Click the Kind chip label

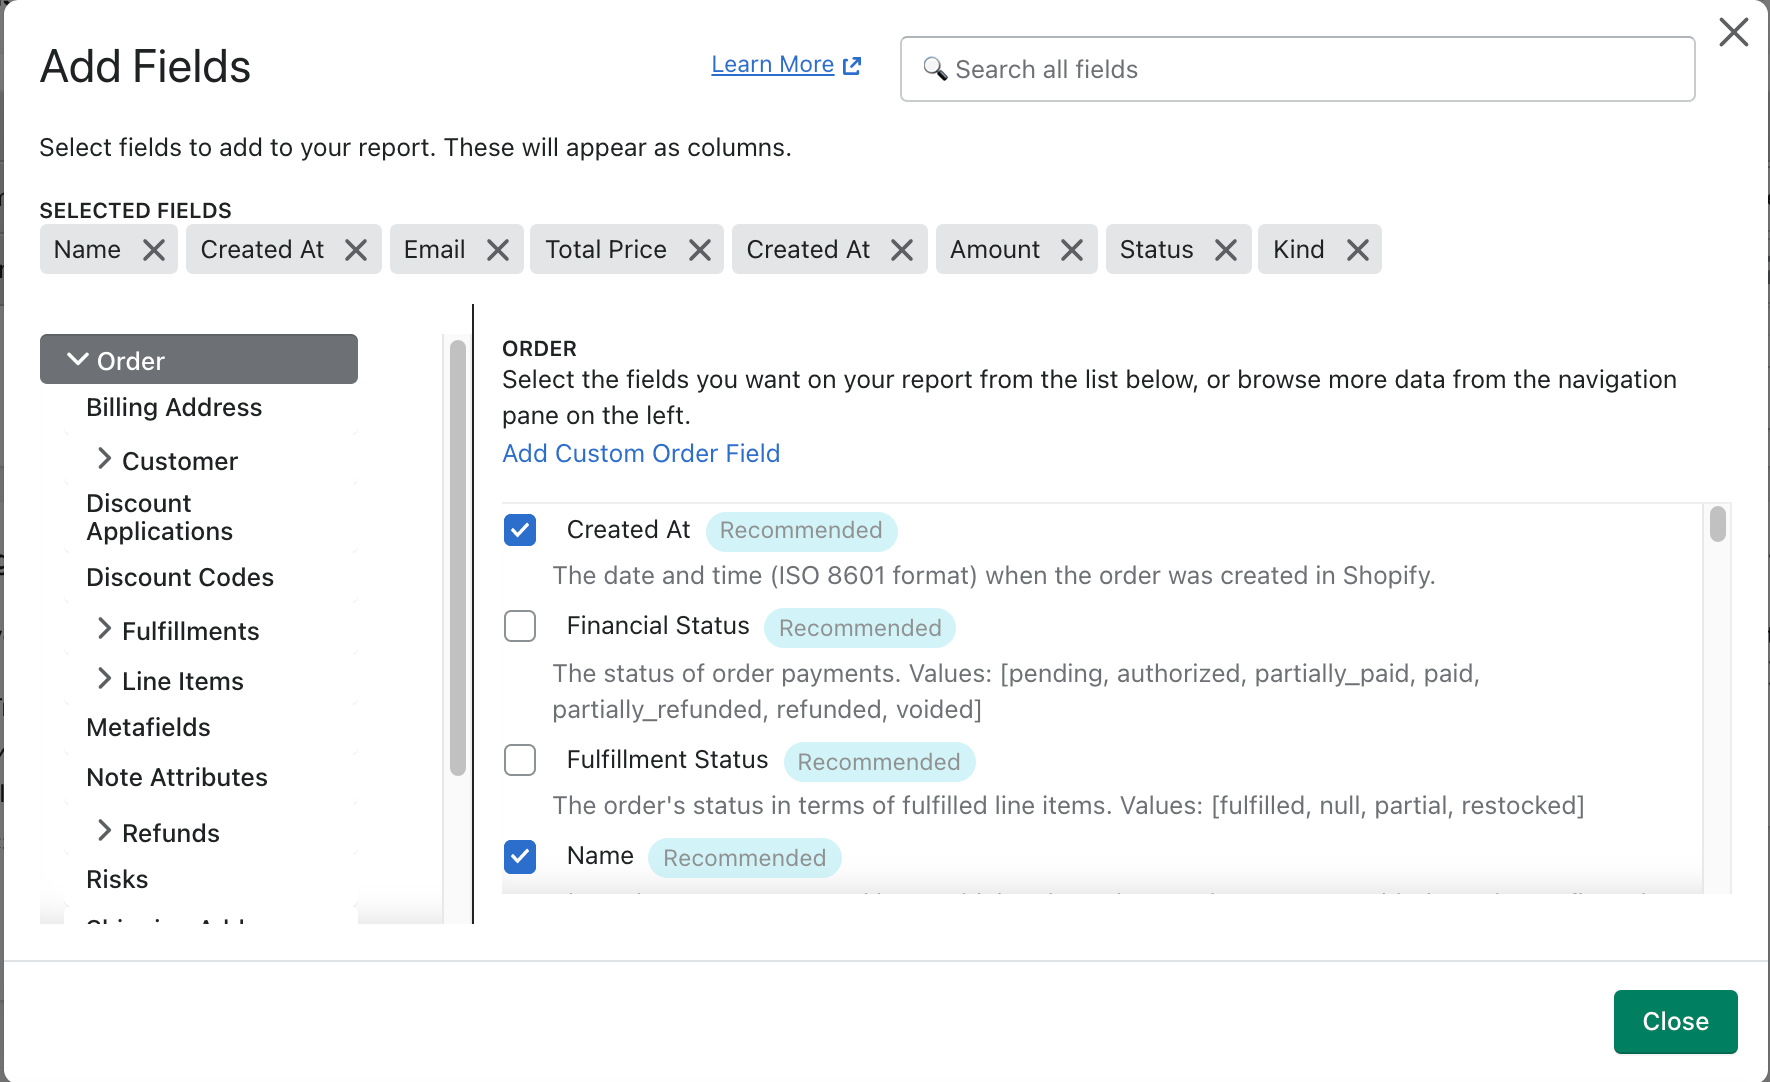(1299, 250)
